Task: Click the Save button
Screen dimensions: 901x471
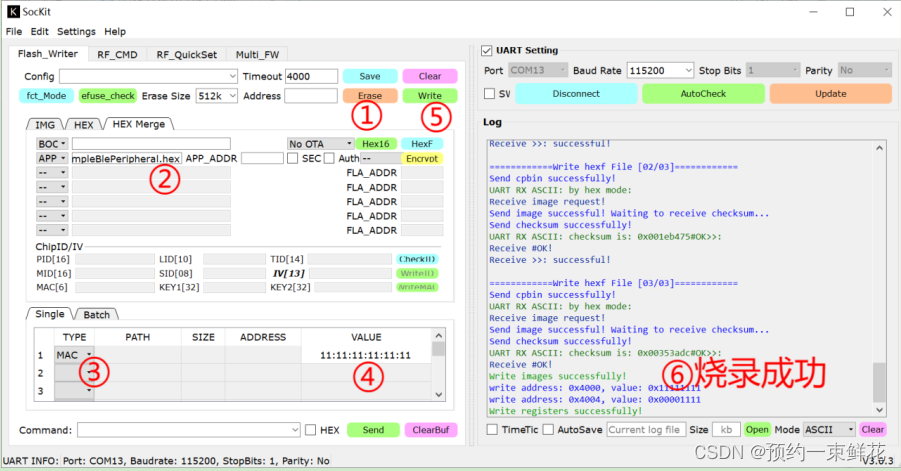Action: pyautogui.click(x=370, y=76)
